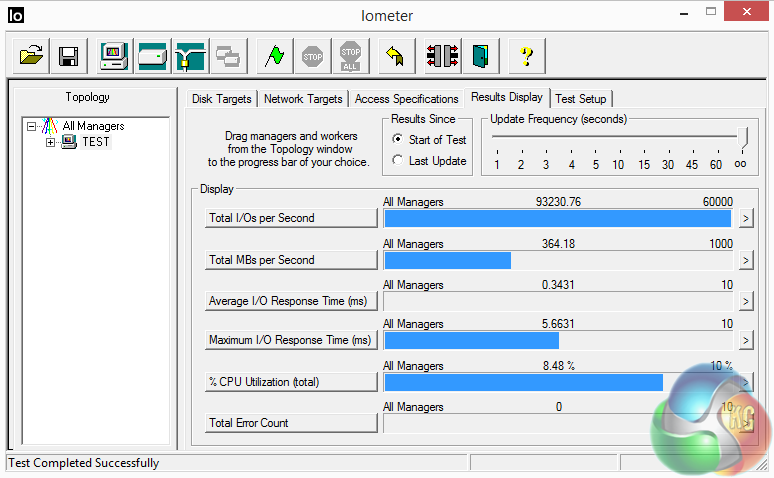Select the Last Update radio button
The height and width of the screenshot is (478, 774).
(x=397, y=160)
